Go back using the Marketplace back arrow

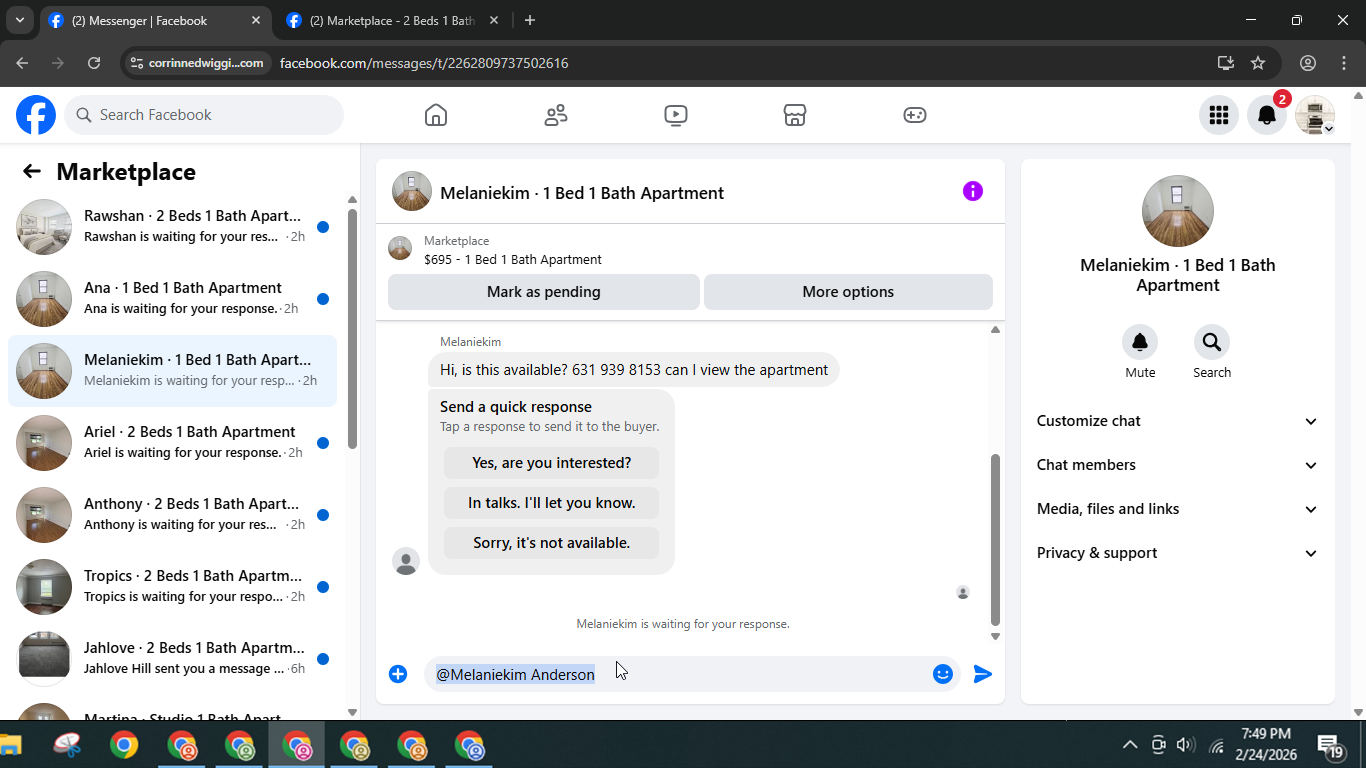tap(32, 171)
